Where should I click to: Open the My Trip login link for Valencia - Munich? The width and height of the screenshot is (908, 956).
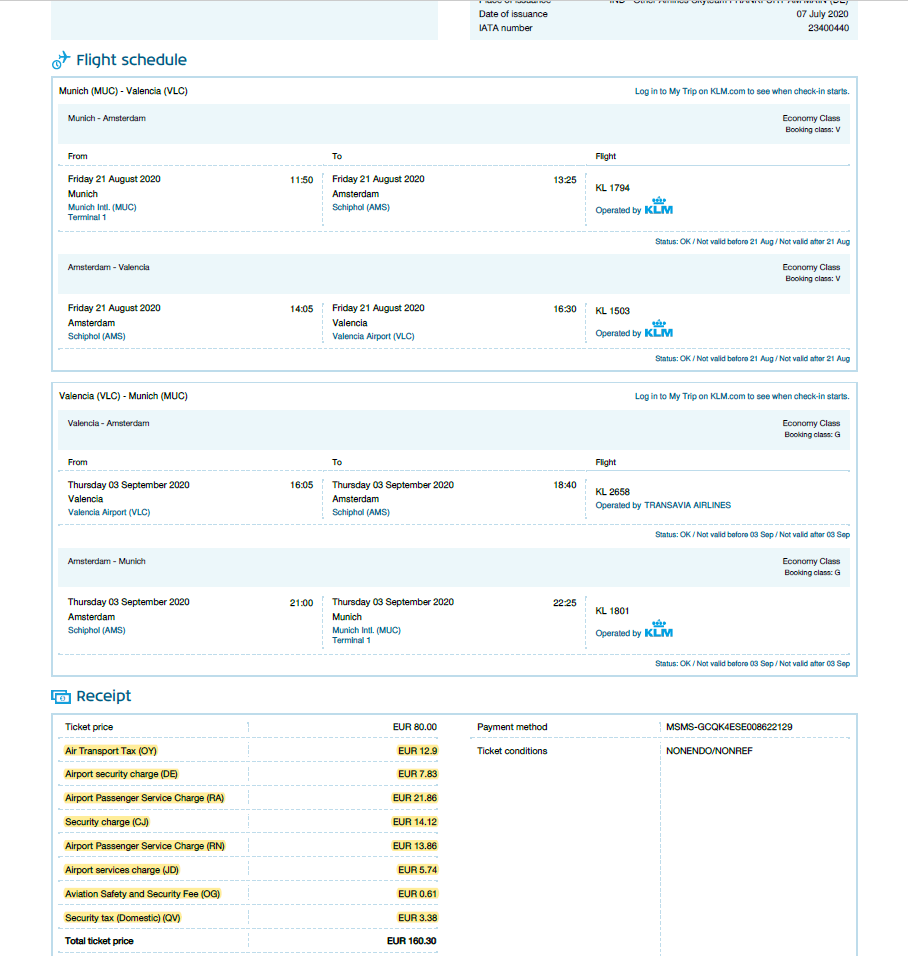click(742, 396)
